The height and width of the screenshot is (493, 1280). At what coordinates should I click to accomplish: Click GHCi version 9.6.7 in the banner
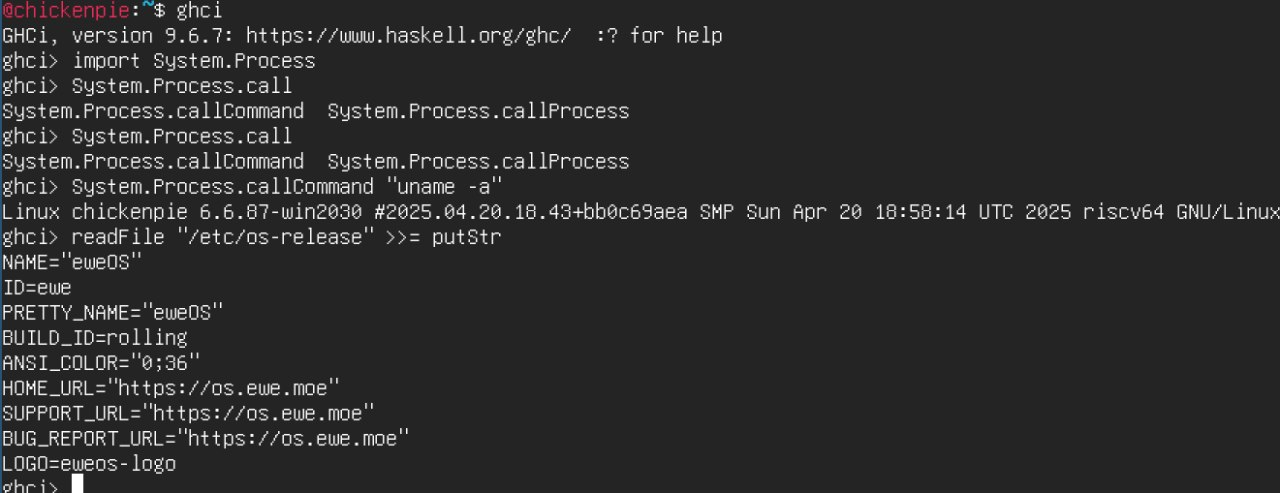pyautogui.click(x=118, y=36)
